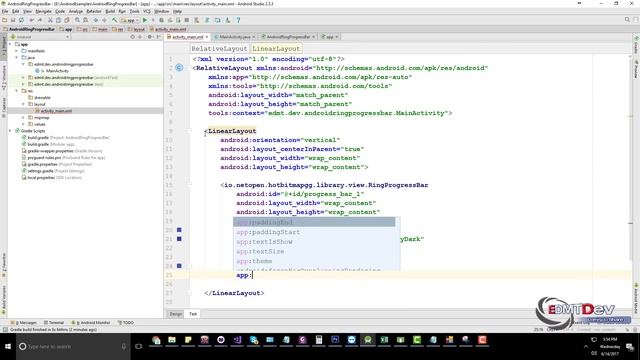Viewport: 640px width, 360px height.
Task: Click the Debug app icon
Action: pyautogui.click(x=162, y=20)
